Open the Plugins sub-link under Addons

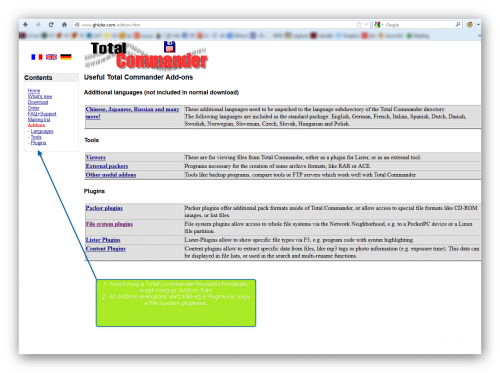coord(39,143)
